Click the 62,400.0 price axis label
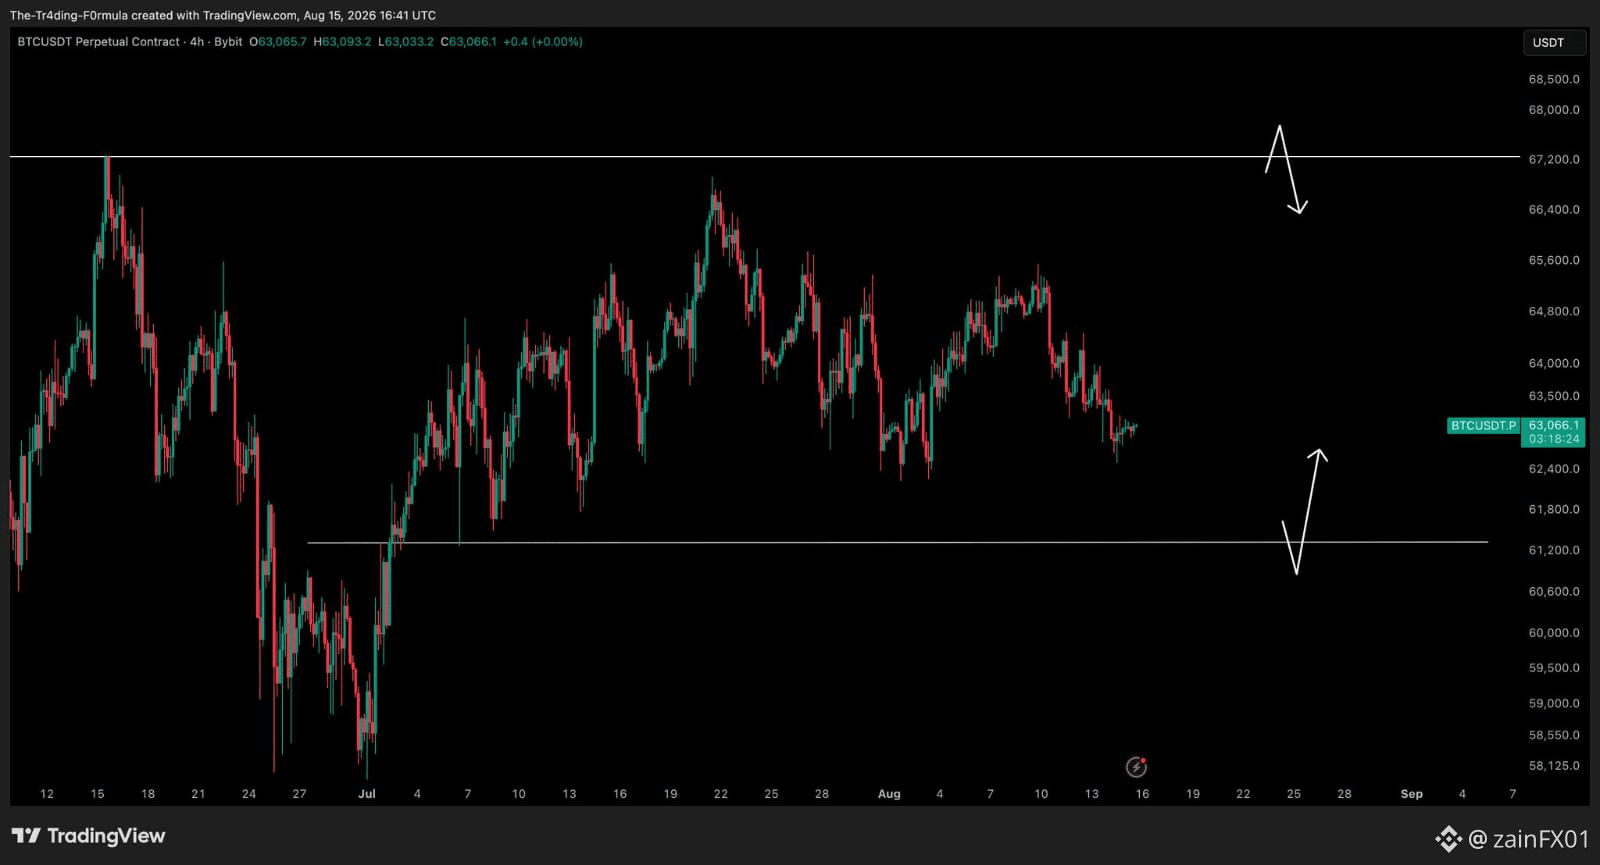This screenshot has height=865, width=1600. pos(1554,469)
